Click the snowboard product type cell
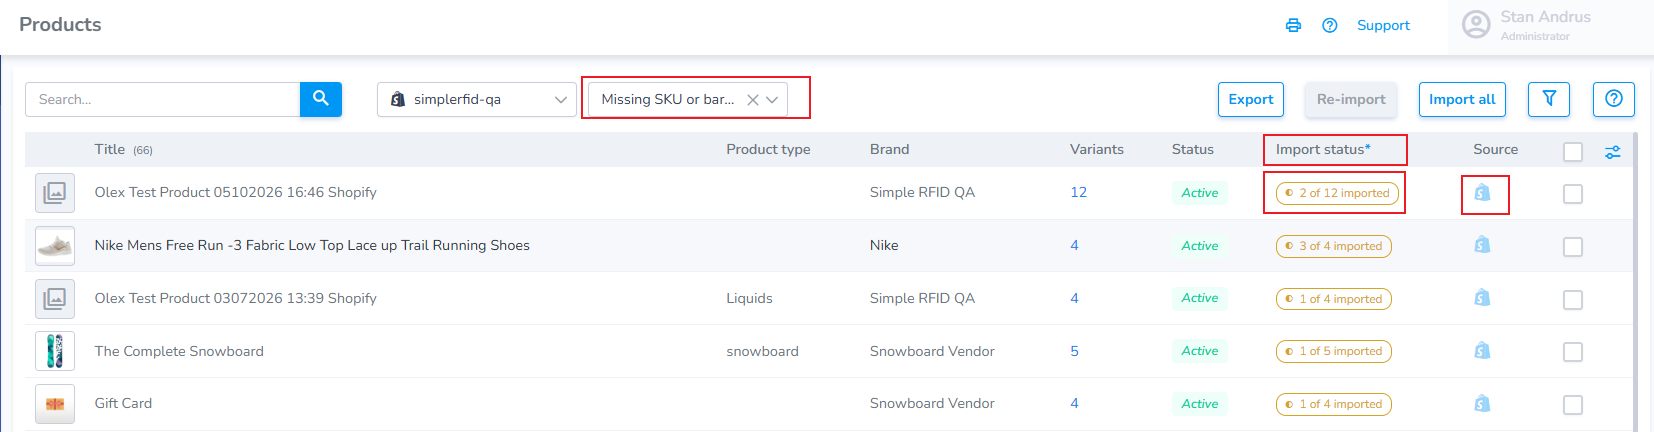This screenshot has height=432, width=1654. [x=762, y=351]
